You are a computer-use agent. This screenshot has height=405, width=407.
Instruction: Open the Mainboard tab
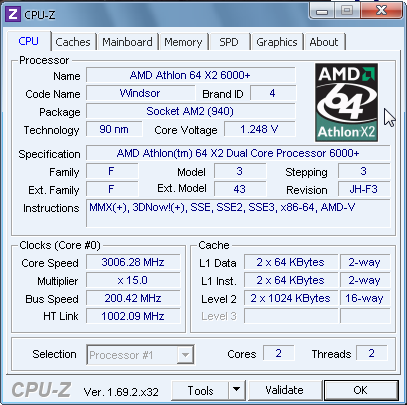click(127, 42)
